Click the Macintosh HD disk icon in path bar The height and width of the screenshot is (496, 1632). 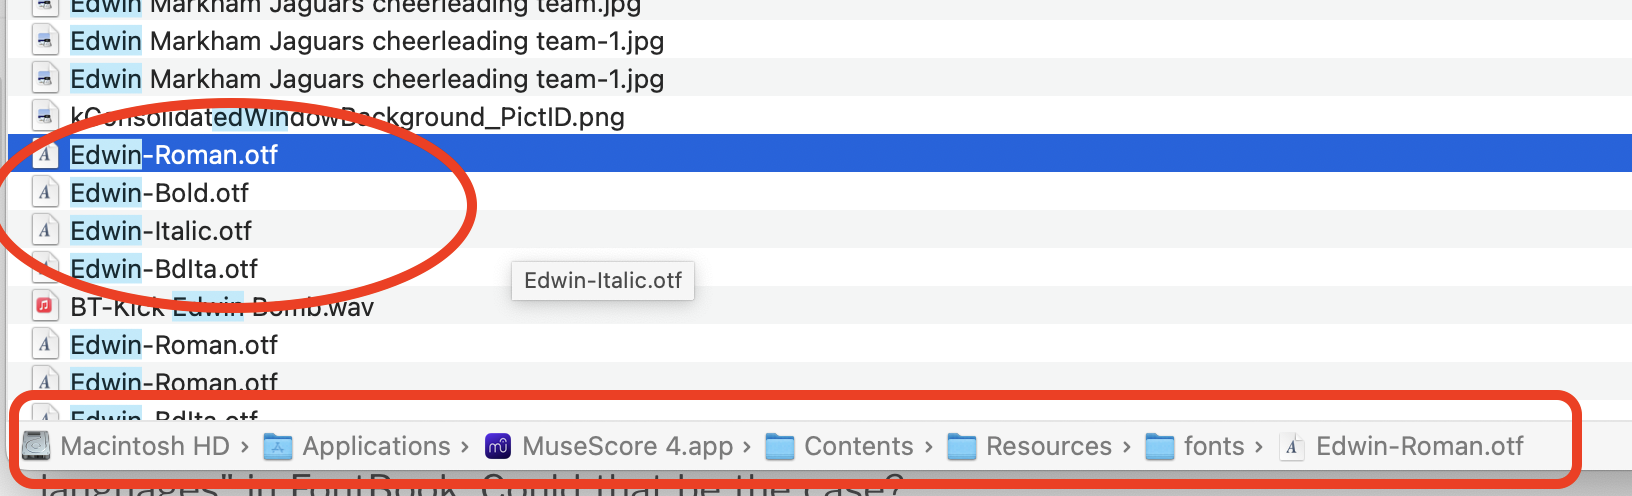pos(36,446)
